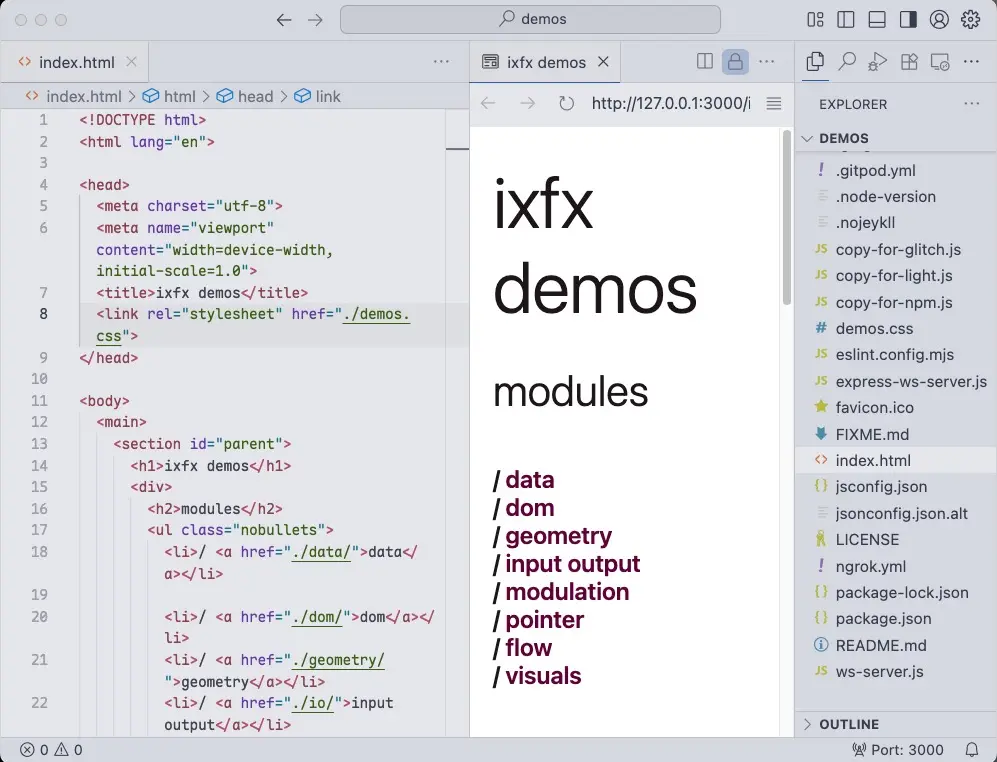This screenshot has height=762, width=997.
Task: Open the Run and Debug view
Action: pyautogui.click(x=878, y=62)
